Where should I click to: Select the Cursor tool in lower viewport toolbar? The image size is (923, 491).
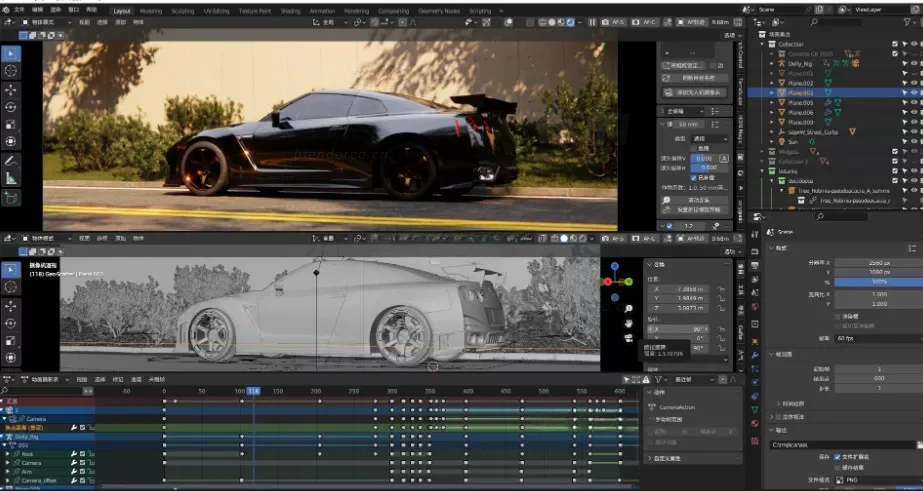[x=11, y=287]
